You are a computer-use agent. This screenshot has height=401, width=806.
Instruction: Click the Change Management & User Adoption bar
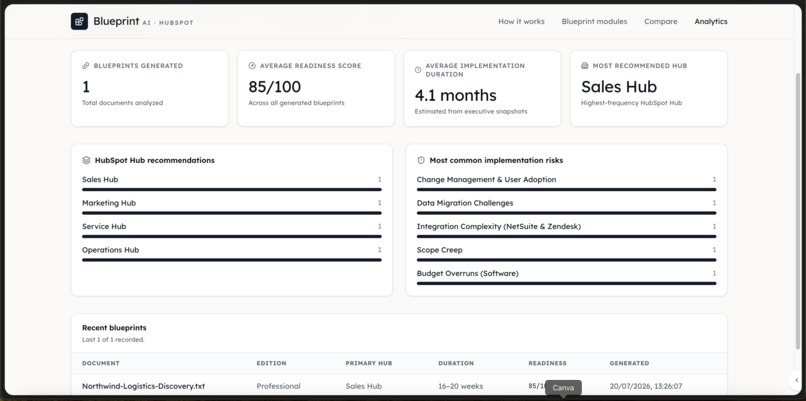(566, 189)
